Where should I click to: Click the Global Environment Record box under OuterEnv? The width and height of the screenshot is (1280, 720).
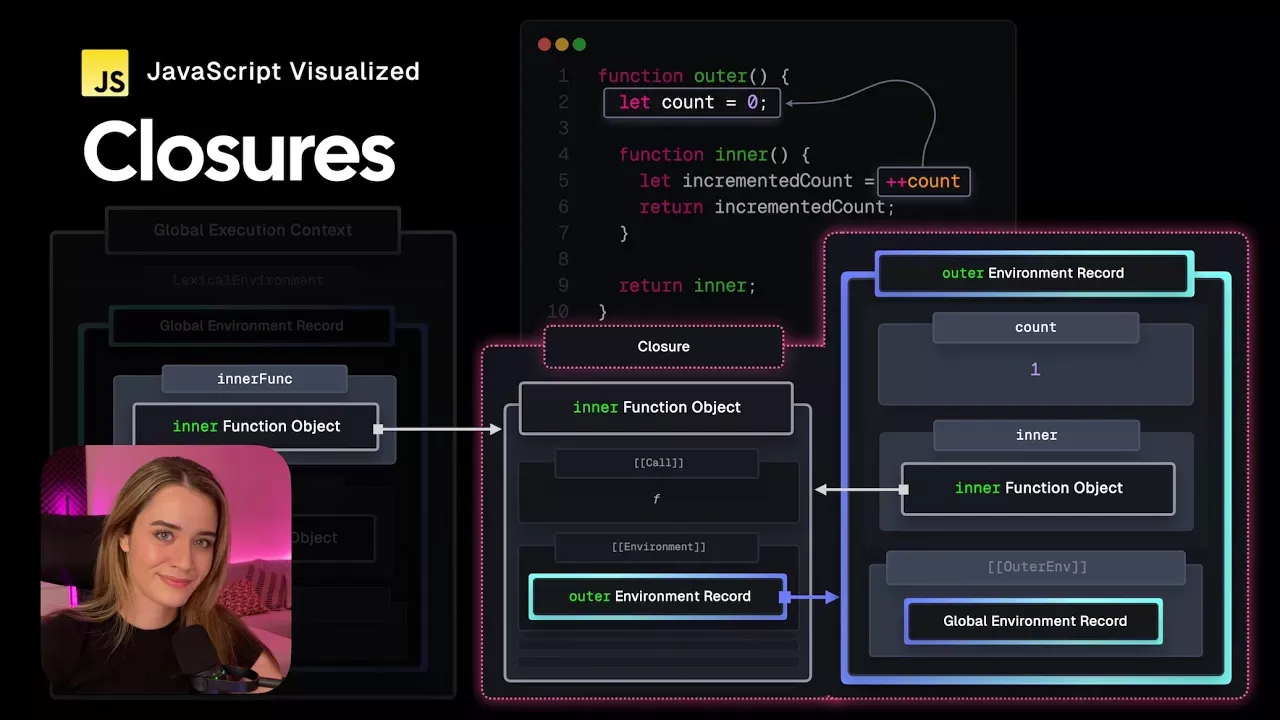(x=1034, y=621)
